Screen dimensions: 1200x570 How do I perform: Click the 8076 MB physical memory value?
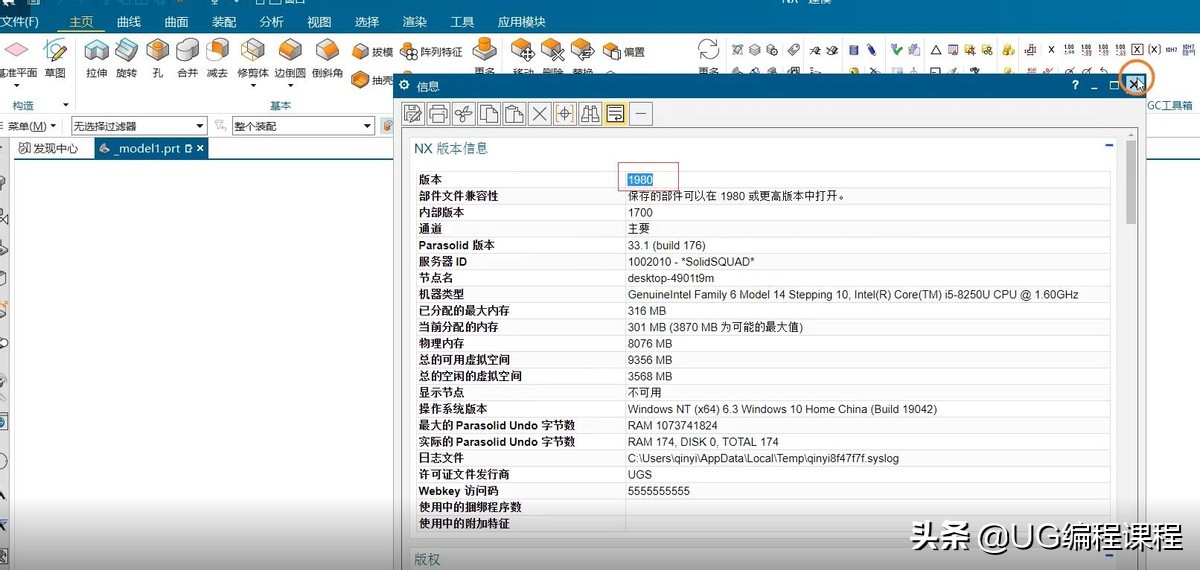tap(650, 343)
